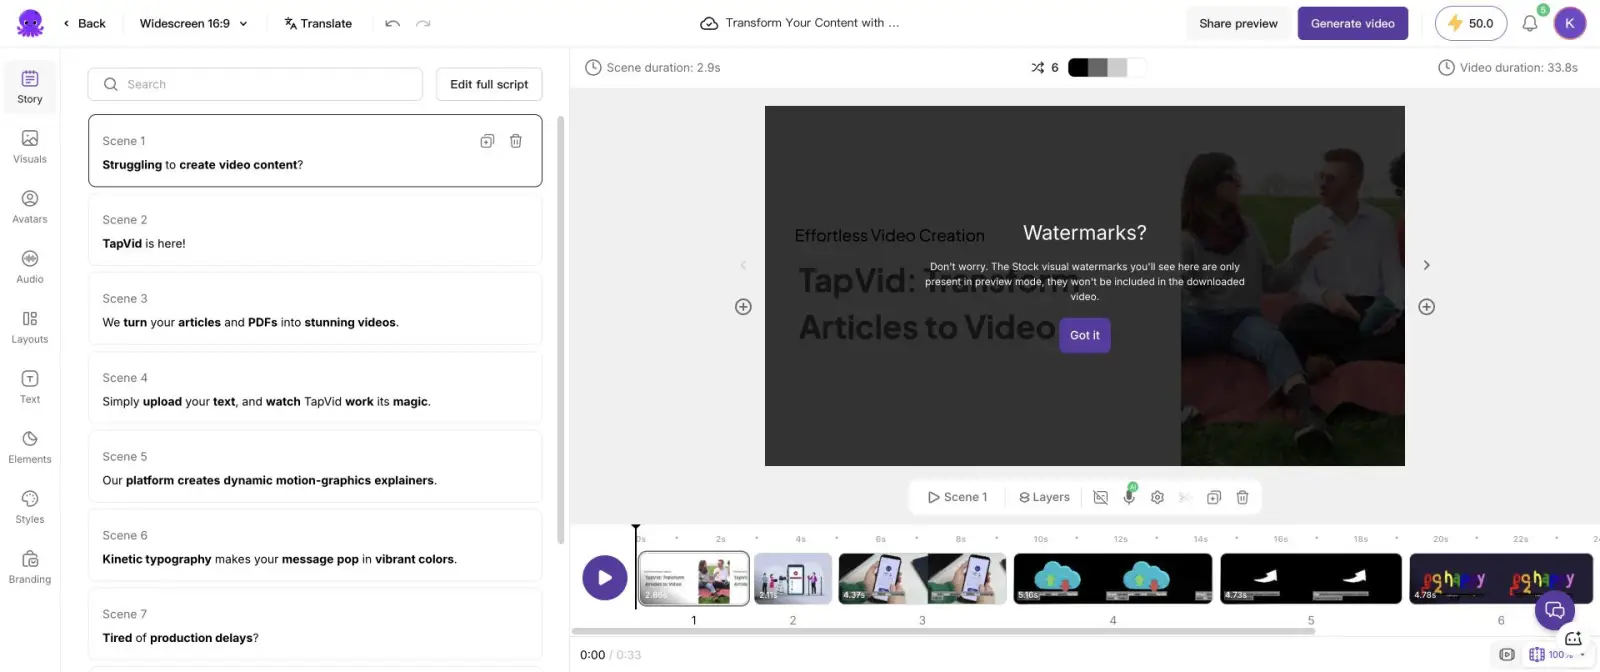Open the Audio panel
This screenshot has width=1600, height=672.
click(30, 267)
